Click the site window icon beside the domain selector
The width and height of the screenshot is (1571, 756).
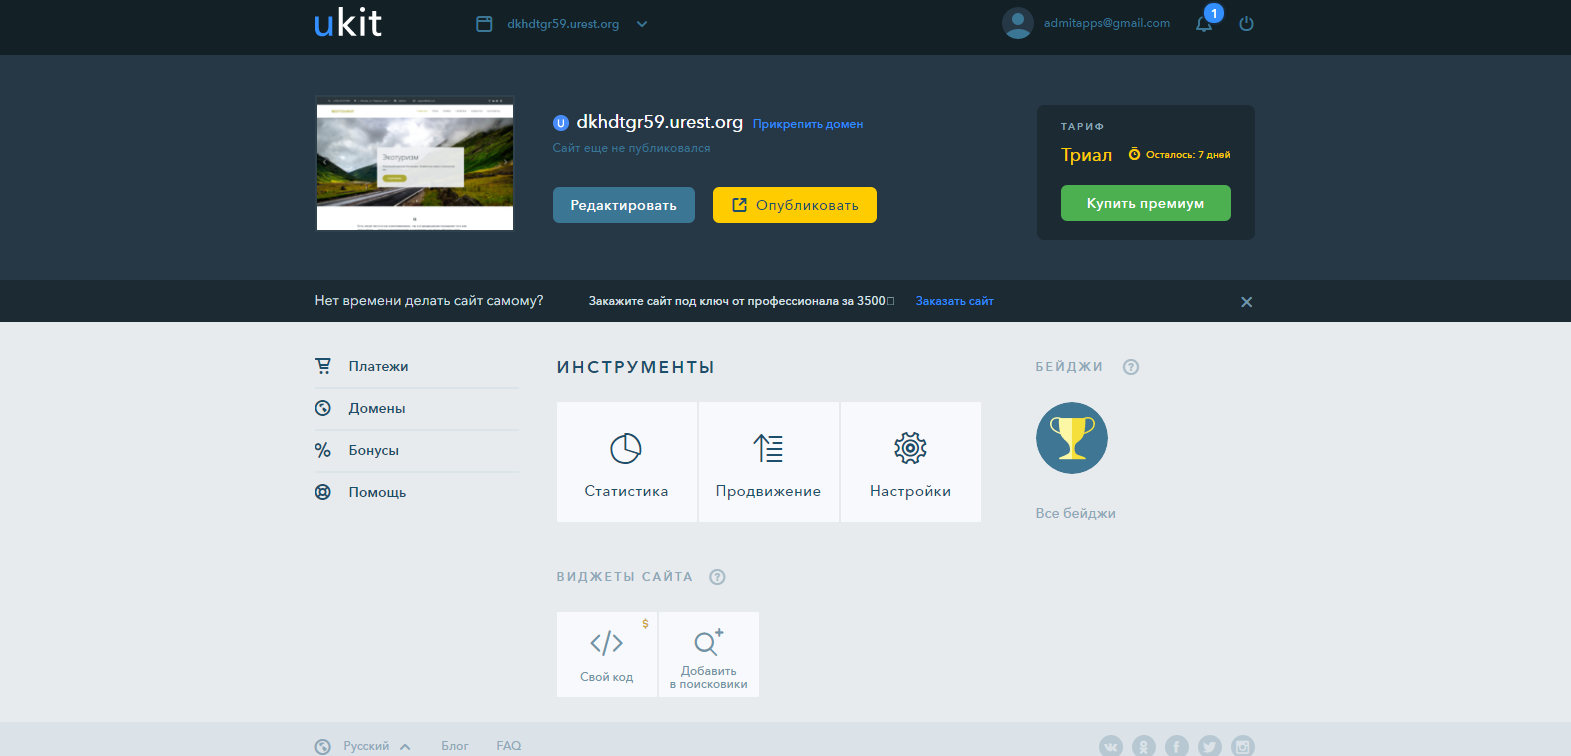(x=484, y=24)
